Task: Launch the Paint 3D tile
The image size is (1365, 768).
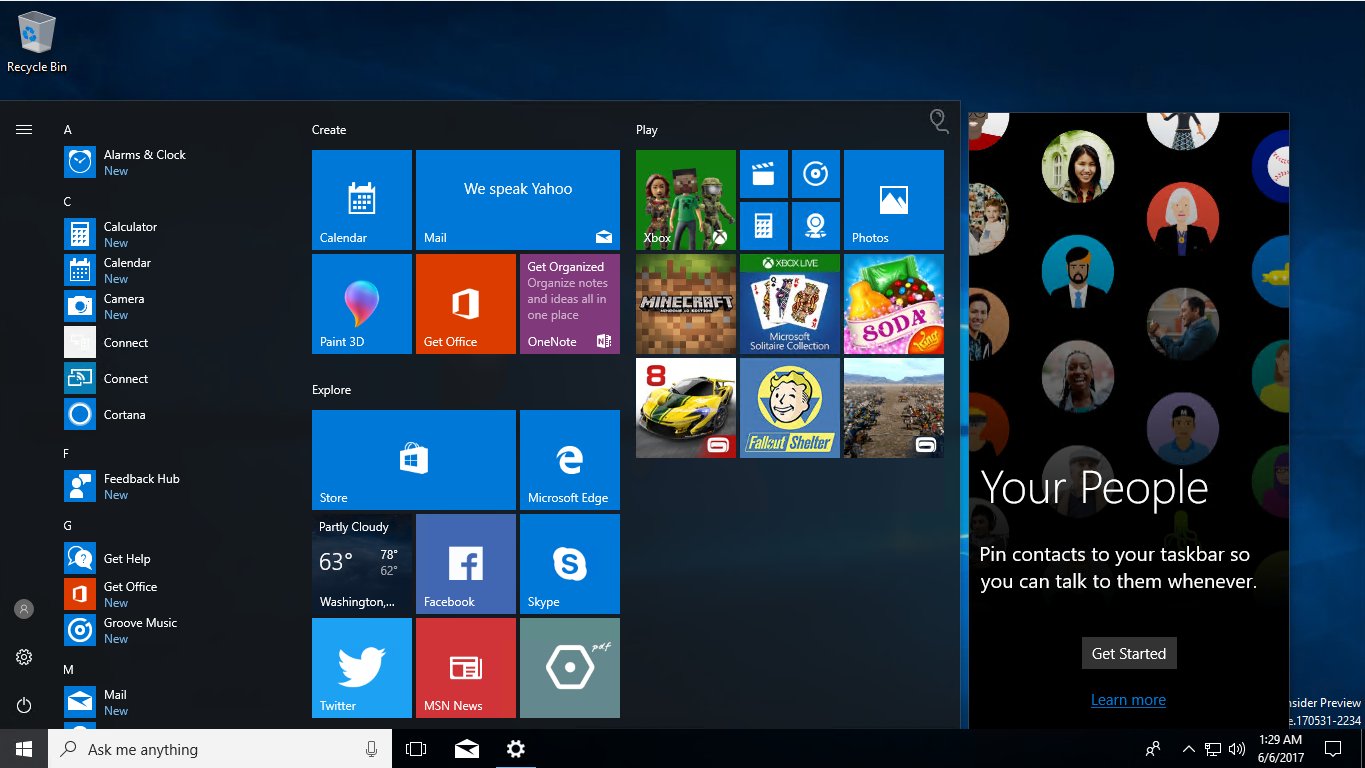Action: pos(362,304)
